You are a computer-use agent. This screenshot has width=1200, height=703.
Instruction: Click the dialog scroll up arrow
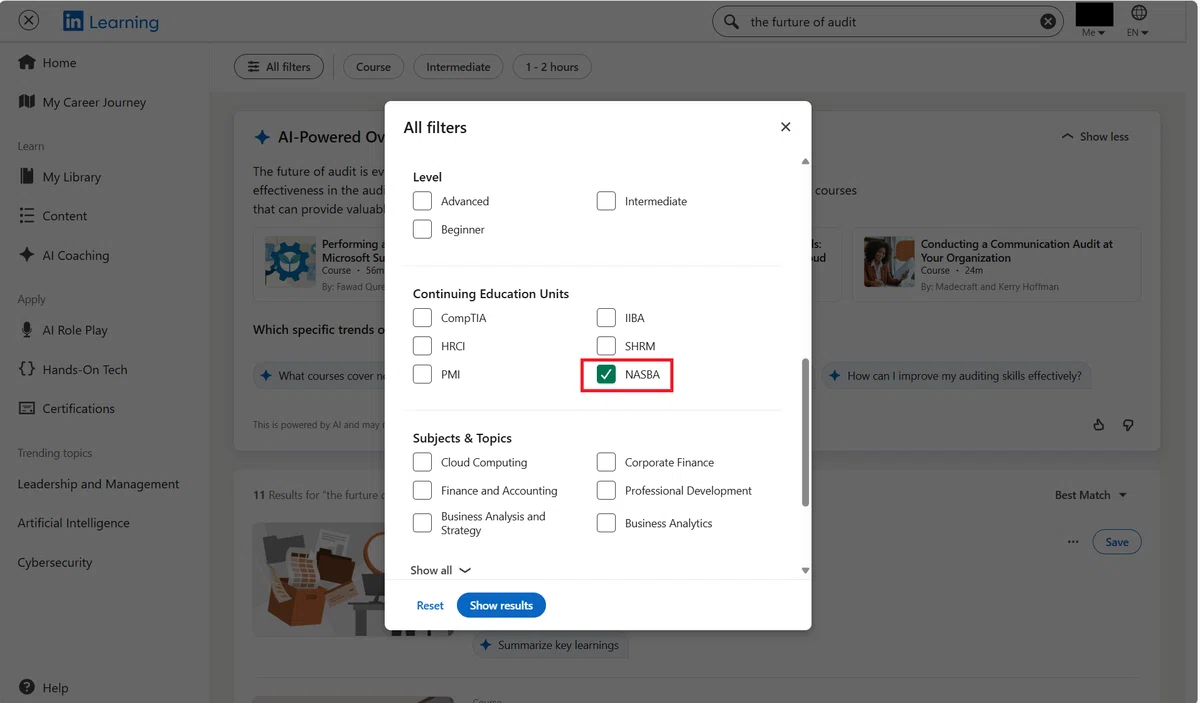click(x=805, y=161)
